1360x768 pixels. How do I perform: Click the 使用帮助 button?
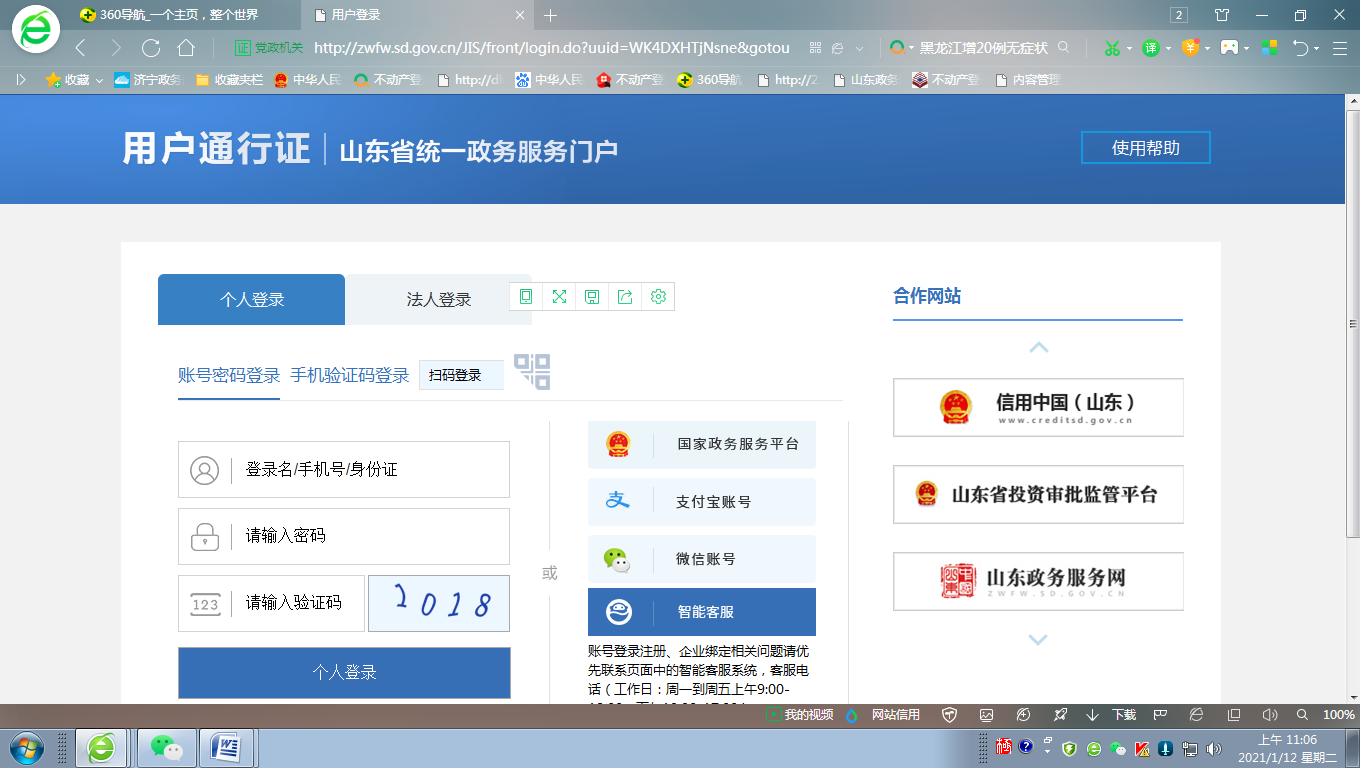coord(1145,148)
